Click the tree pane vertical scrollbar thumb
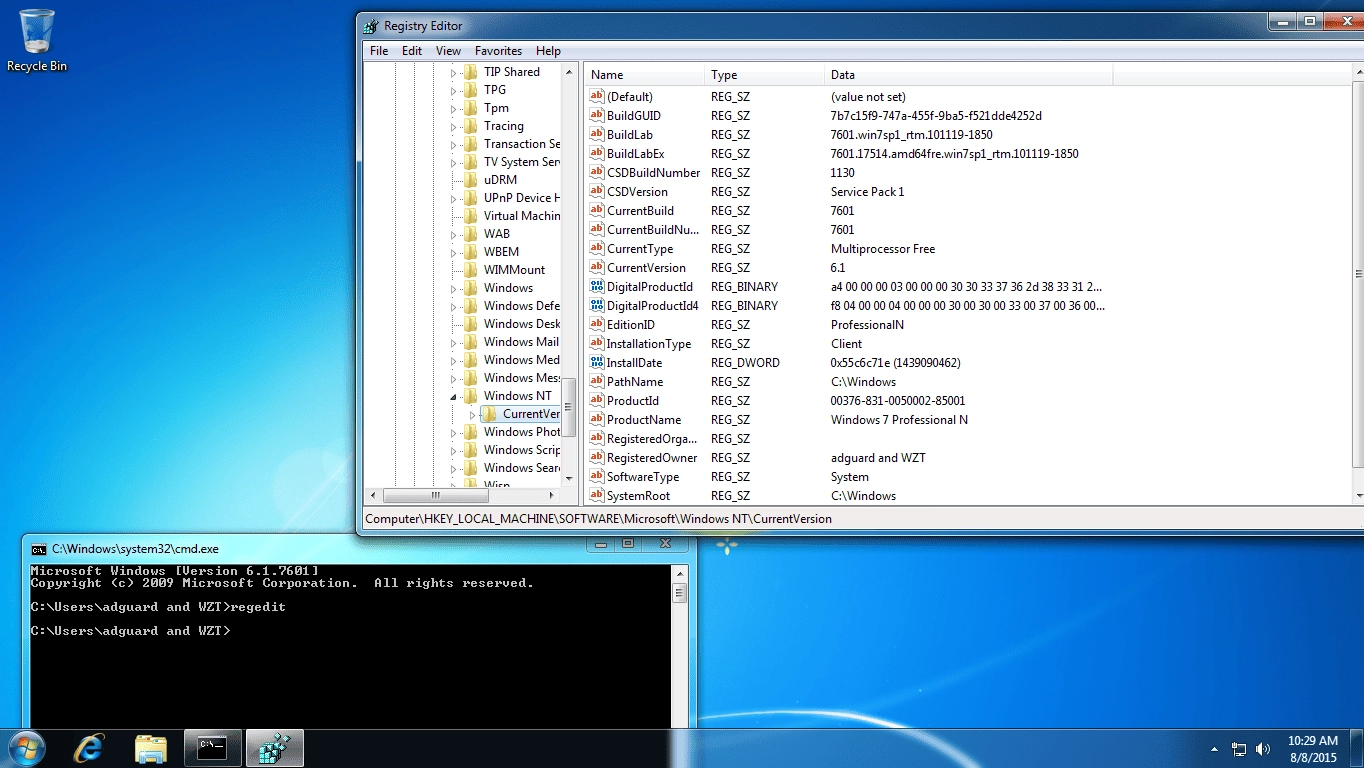 569,407
